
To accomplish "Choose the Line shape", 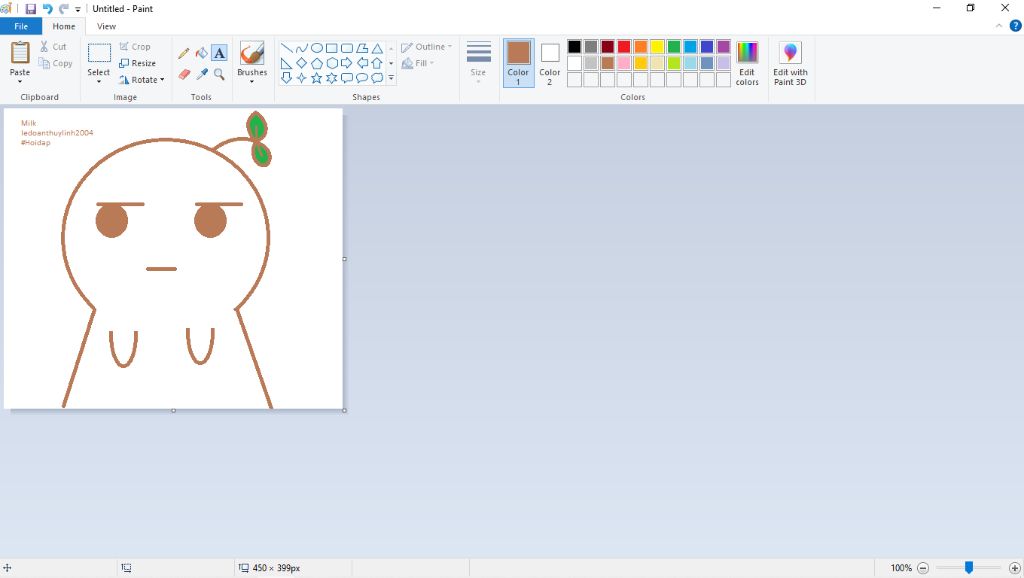I will (x=286, y=48).
